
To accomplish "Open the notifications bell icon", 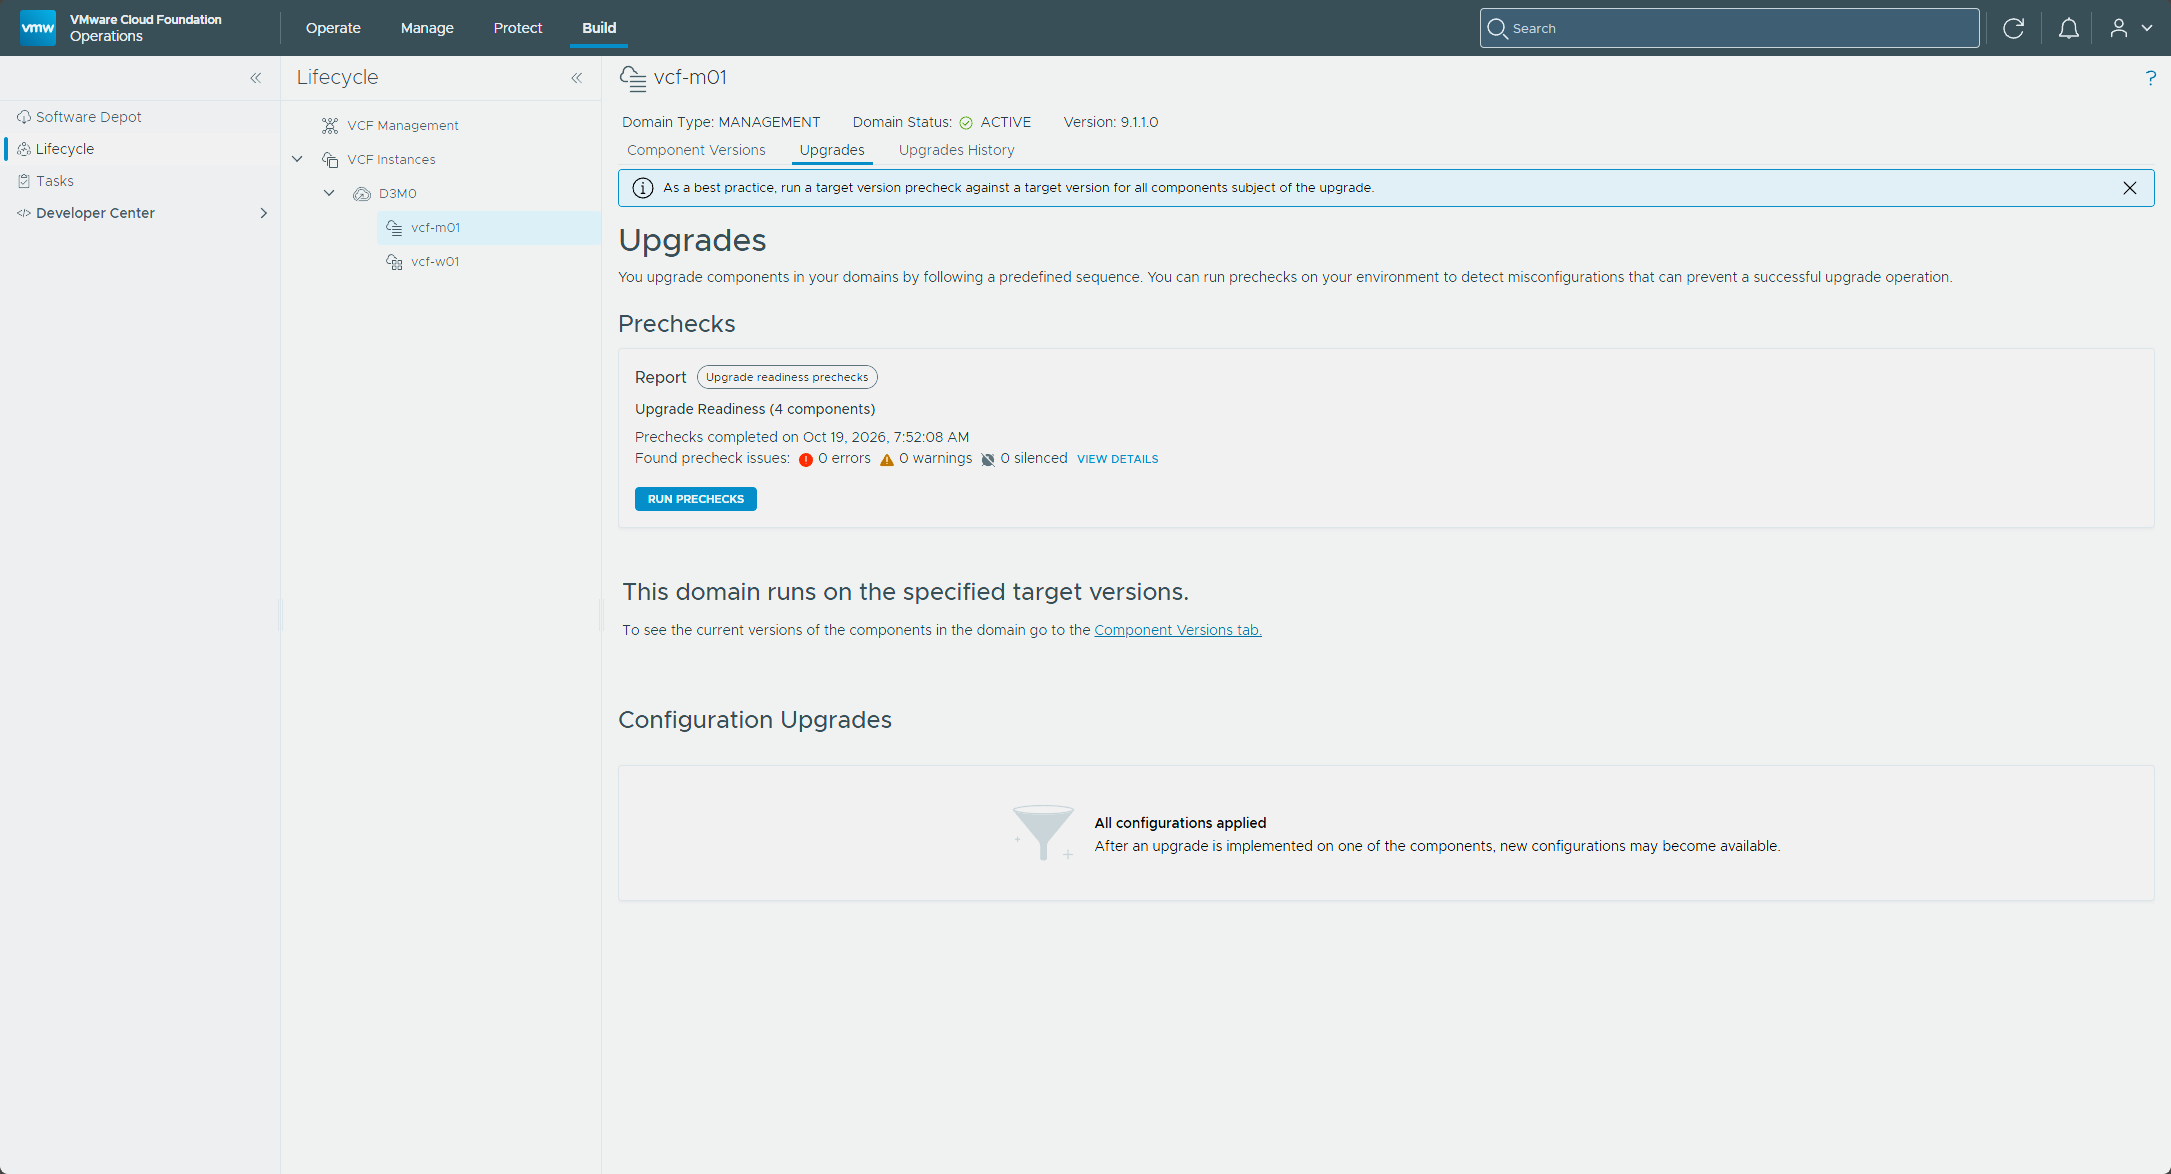I will [2068, 28].
